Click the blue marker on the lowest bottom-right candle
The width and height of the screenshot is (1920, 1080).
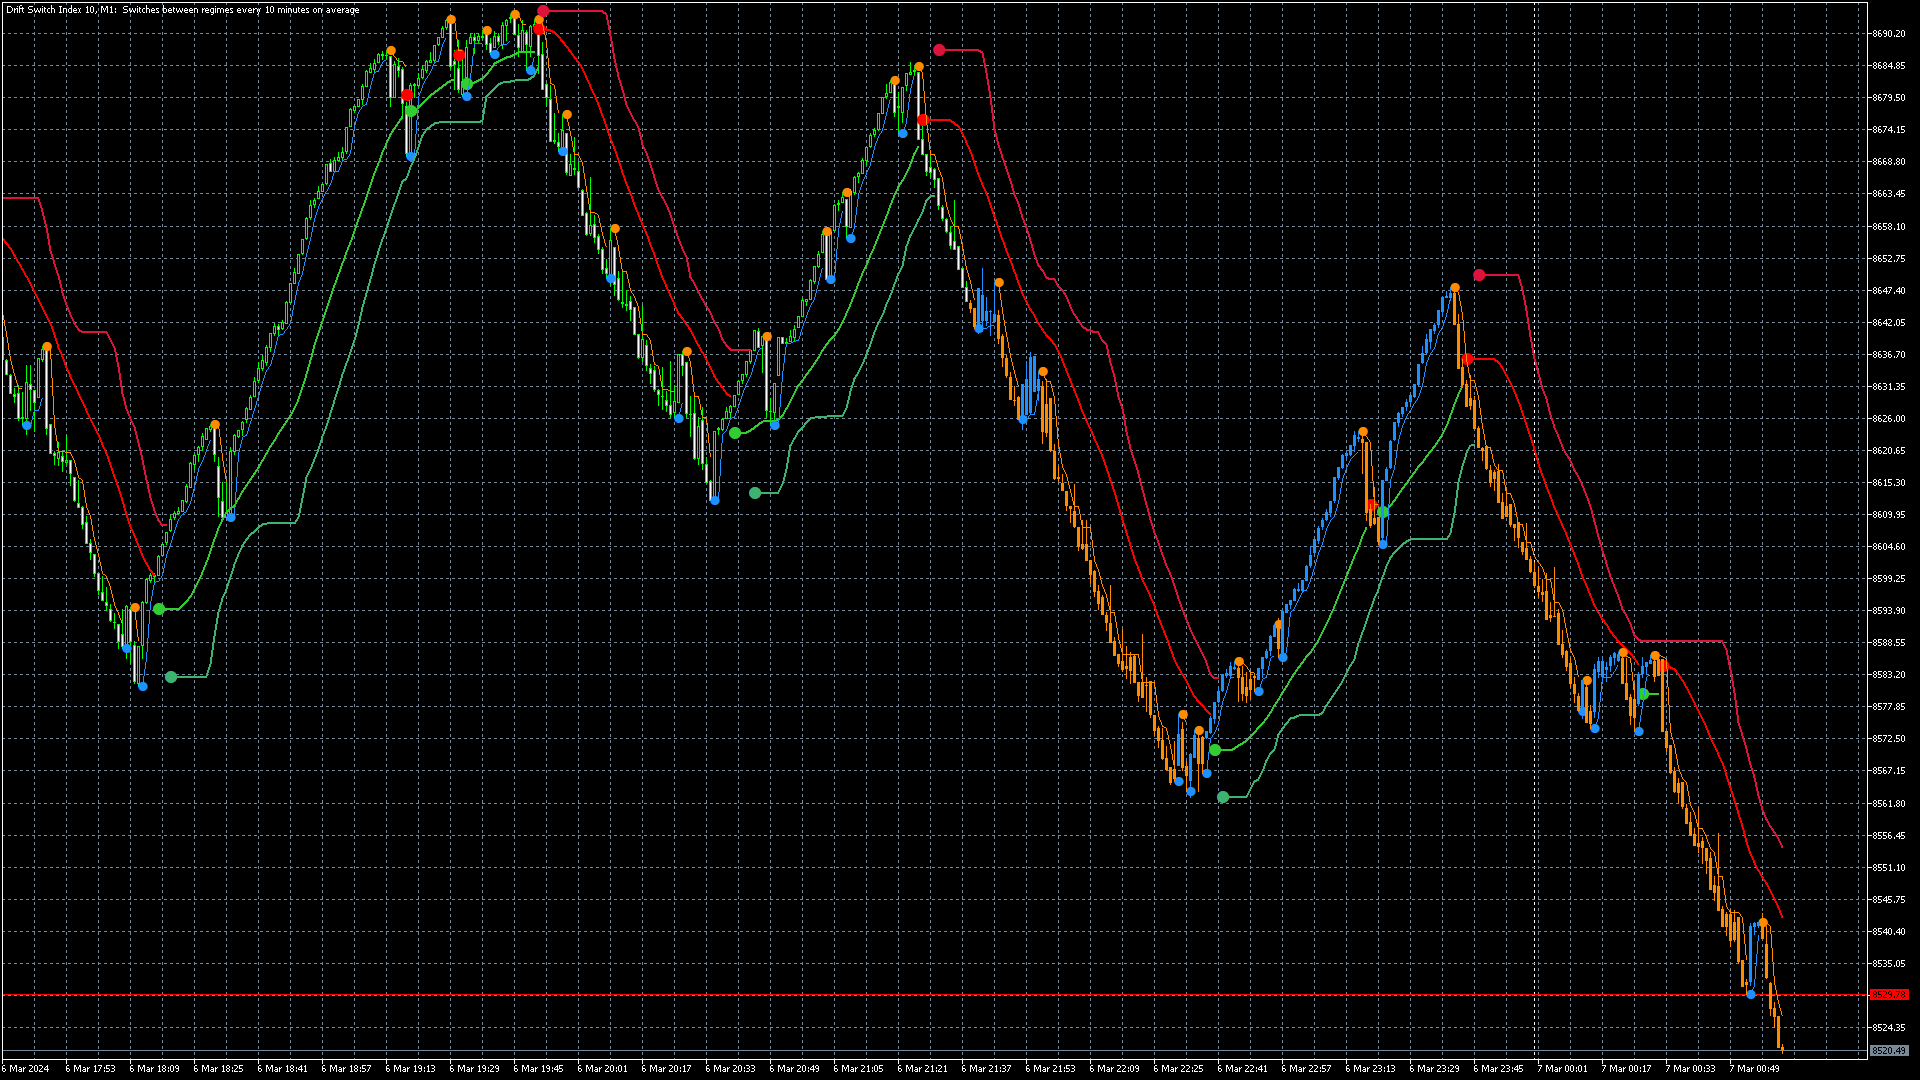[x=1751, y=994]
